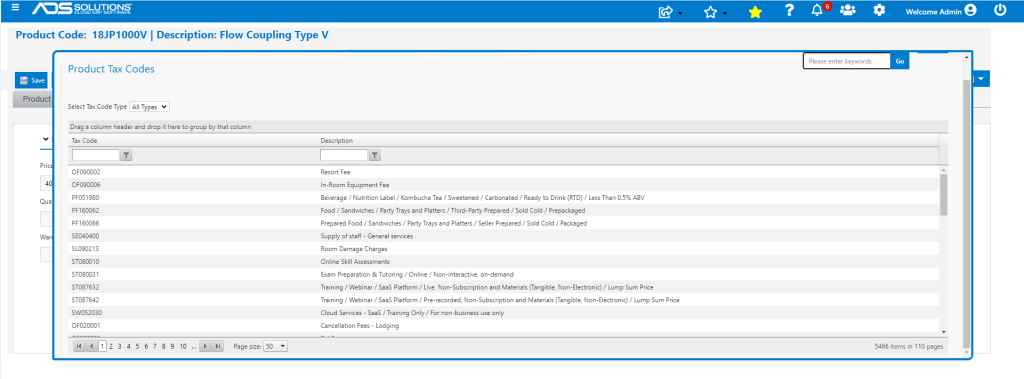Select tax code row ST087642

504,300
